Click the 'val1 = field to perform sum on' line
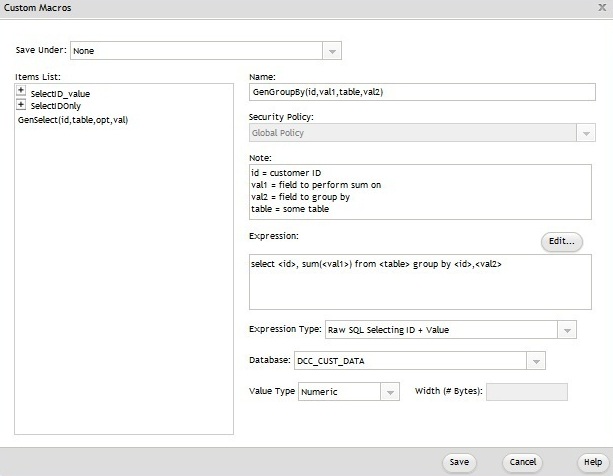Screen dimensions: 613x476 pyautogui.click(x=316, y=185)
